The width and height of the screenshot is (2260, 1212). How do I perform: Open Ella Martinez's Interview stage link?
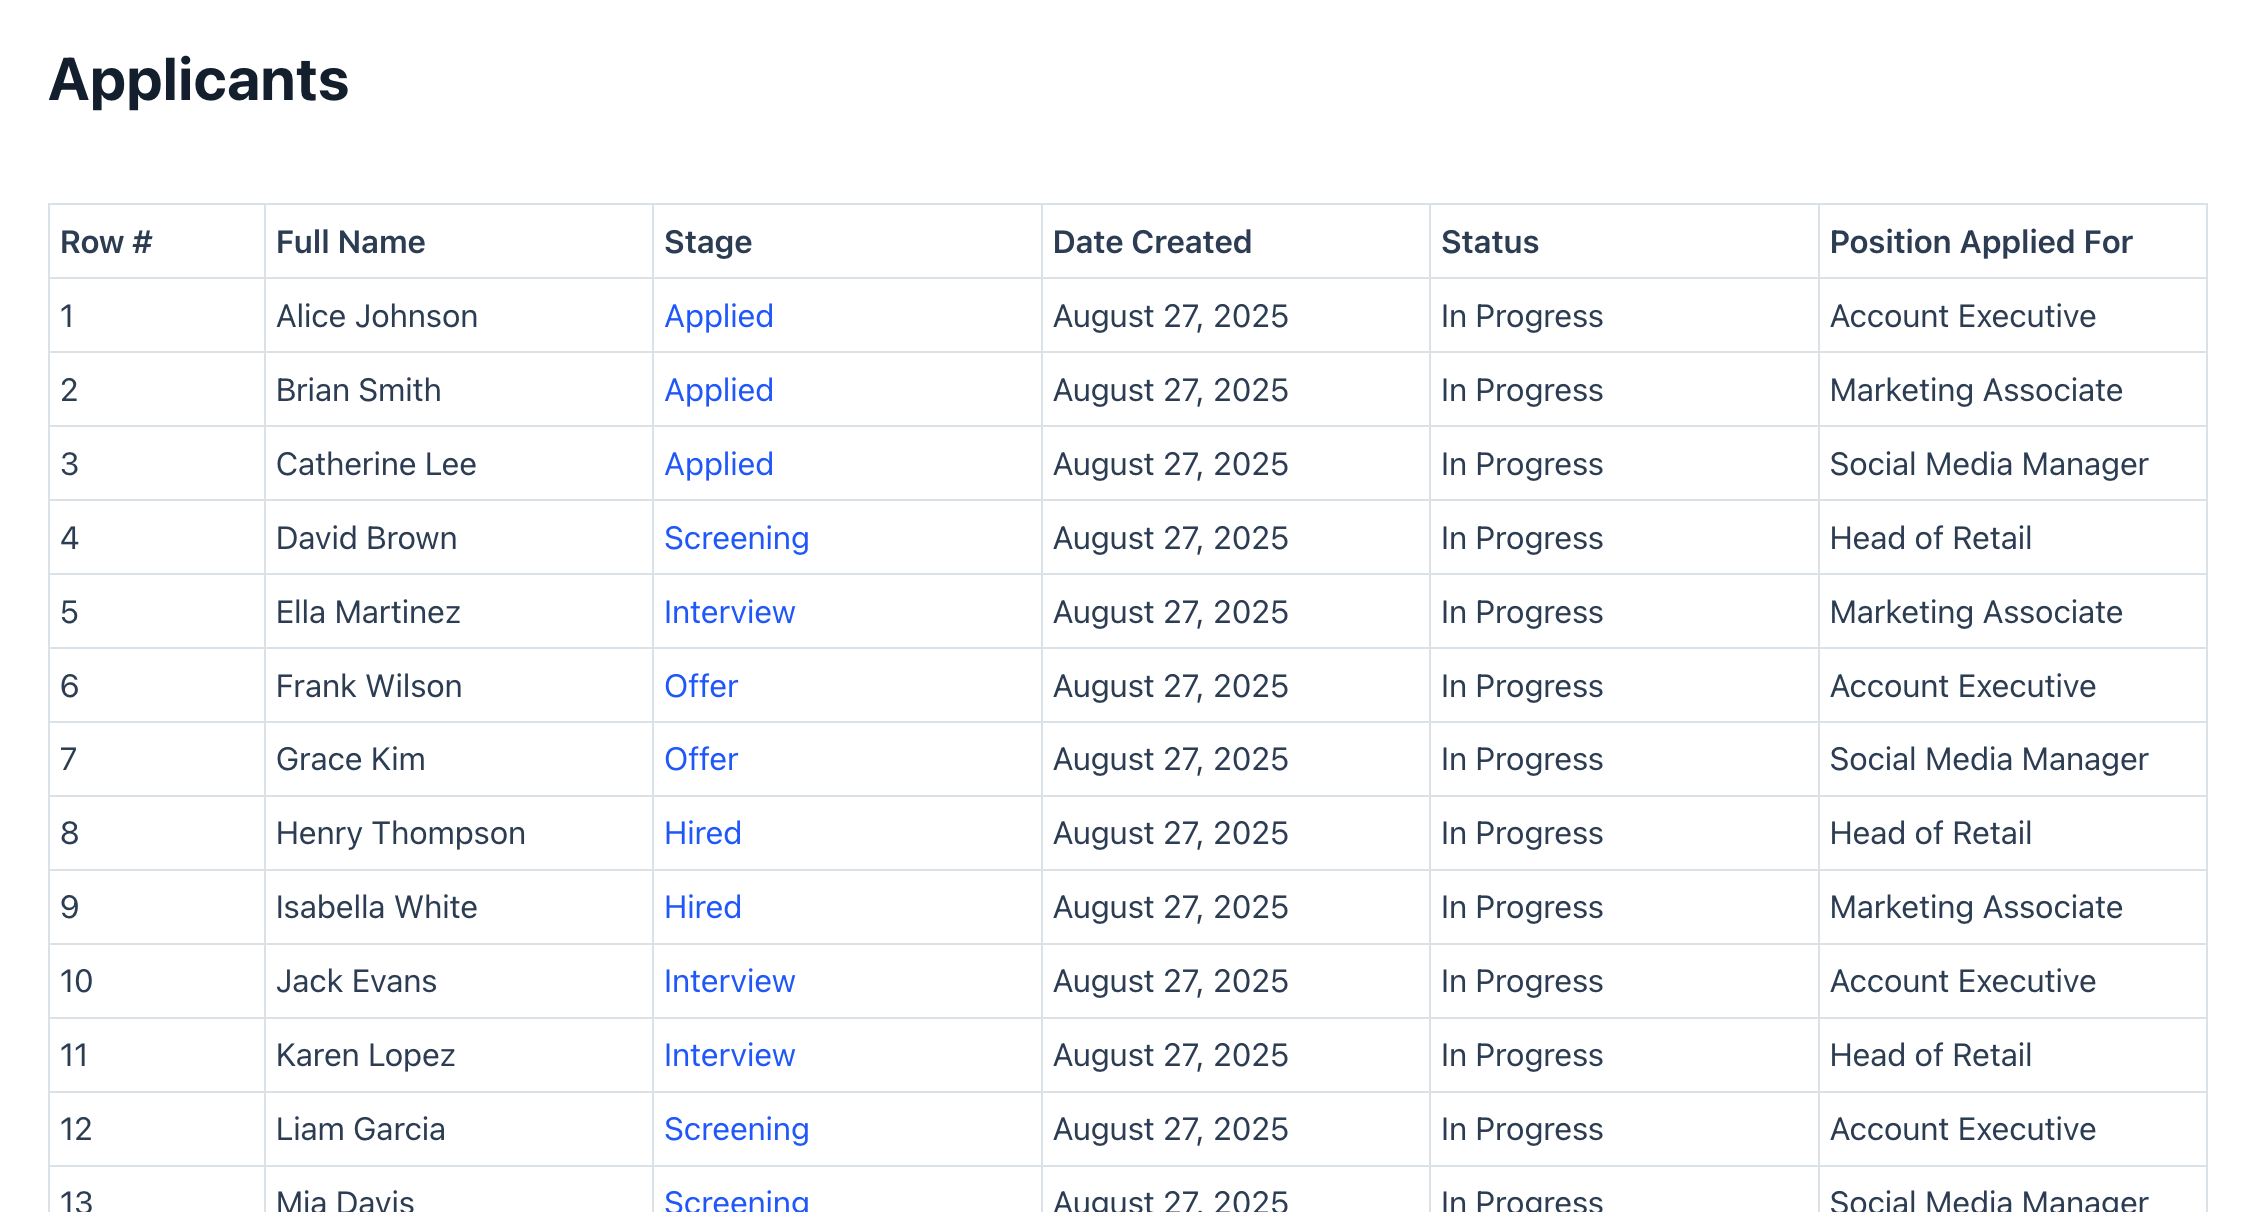[x=729, y=612]
